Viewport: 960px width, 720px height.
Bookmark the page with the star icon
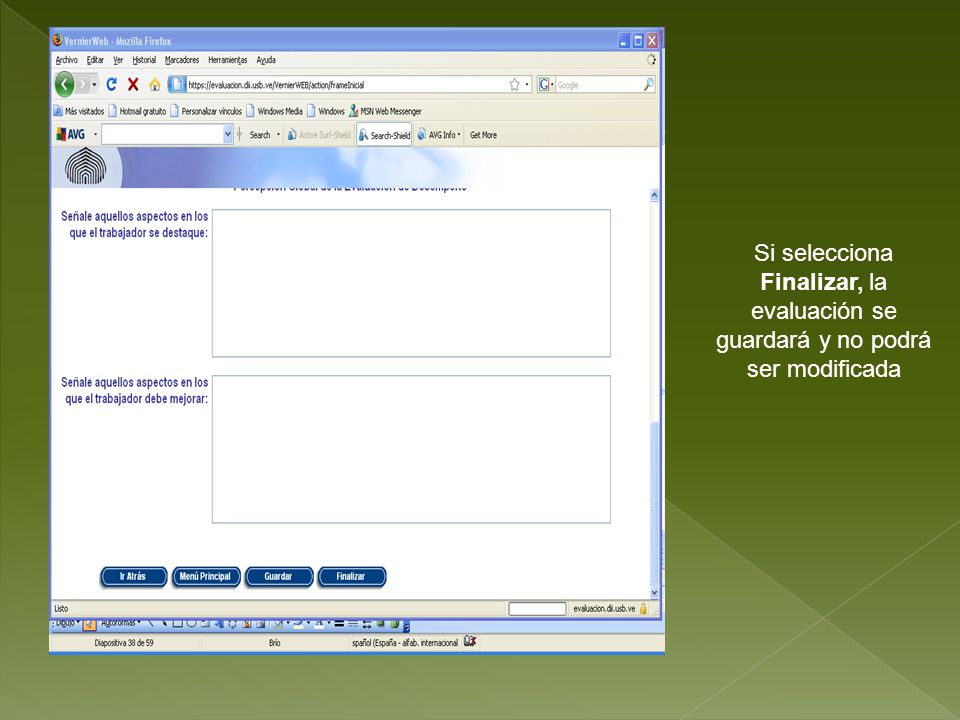514,84
